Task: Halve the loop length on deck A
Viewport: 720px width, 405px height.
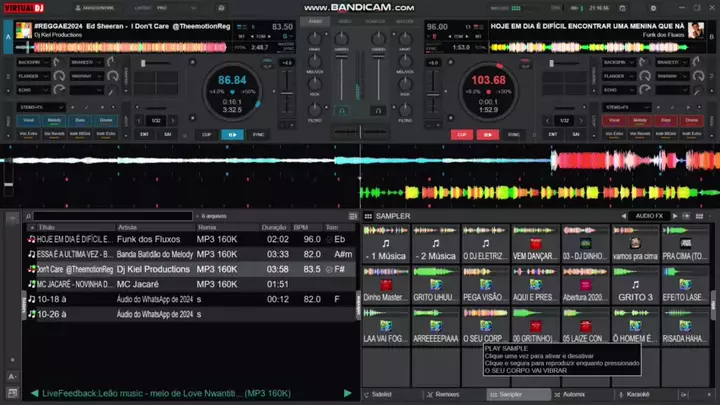Action: (x=139, y=121)
